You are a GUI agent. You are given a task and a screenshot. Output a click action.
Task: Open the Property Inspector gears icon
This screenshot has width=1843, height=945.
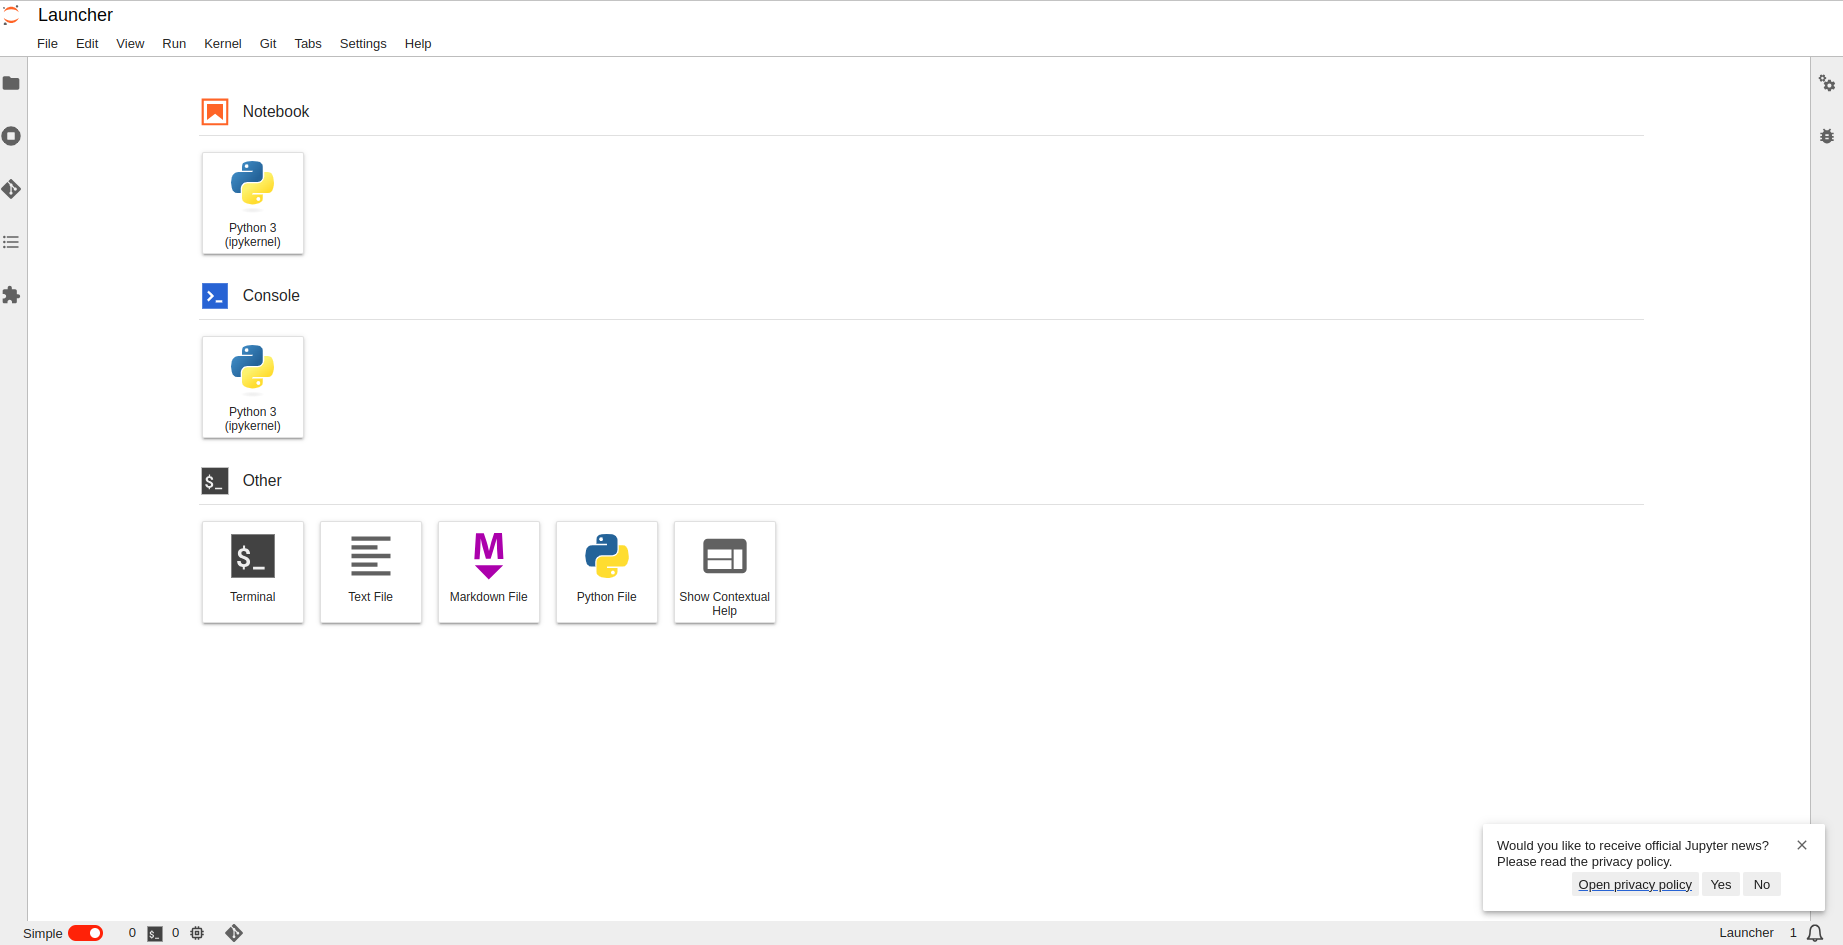(x=1827, y=83)
